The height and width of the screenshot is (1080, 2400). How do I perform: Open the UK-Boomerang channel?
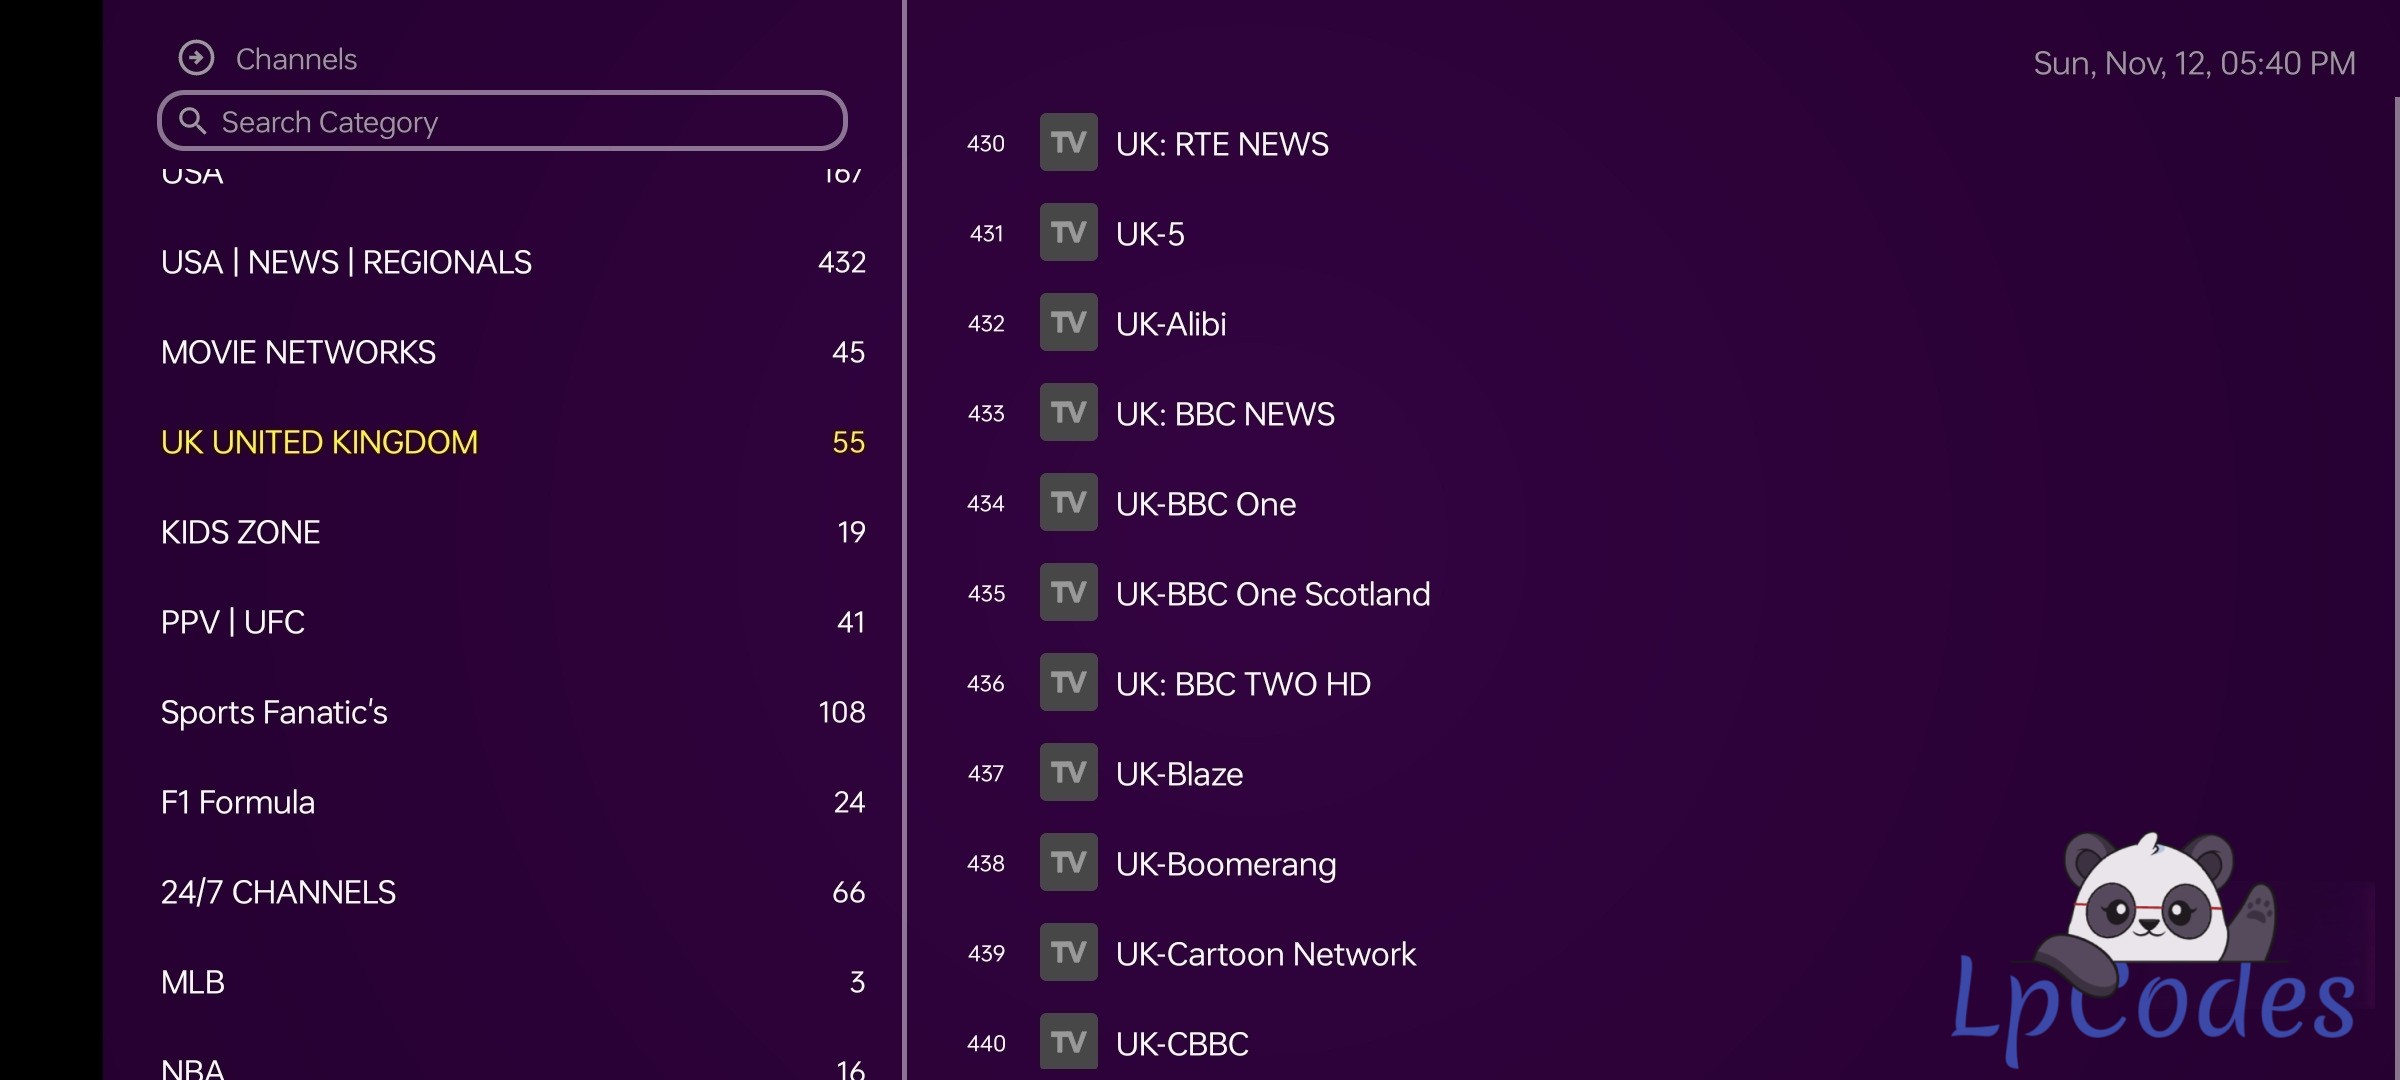[1225, 864]
